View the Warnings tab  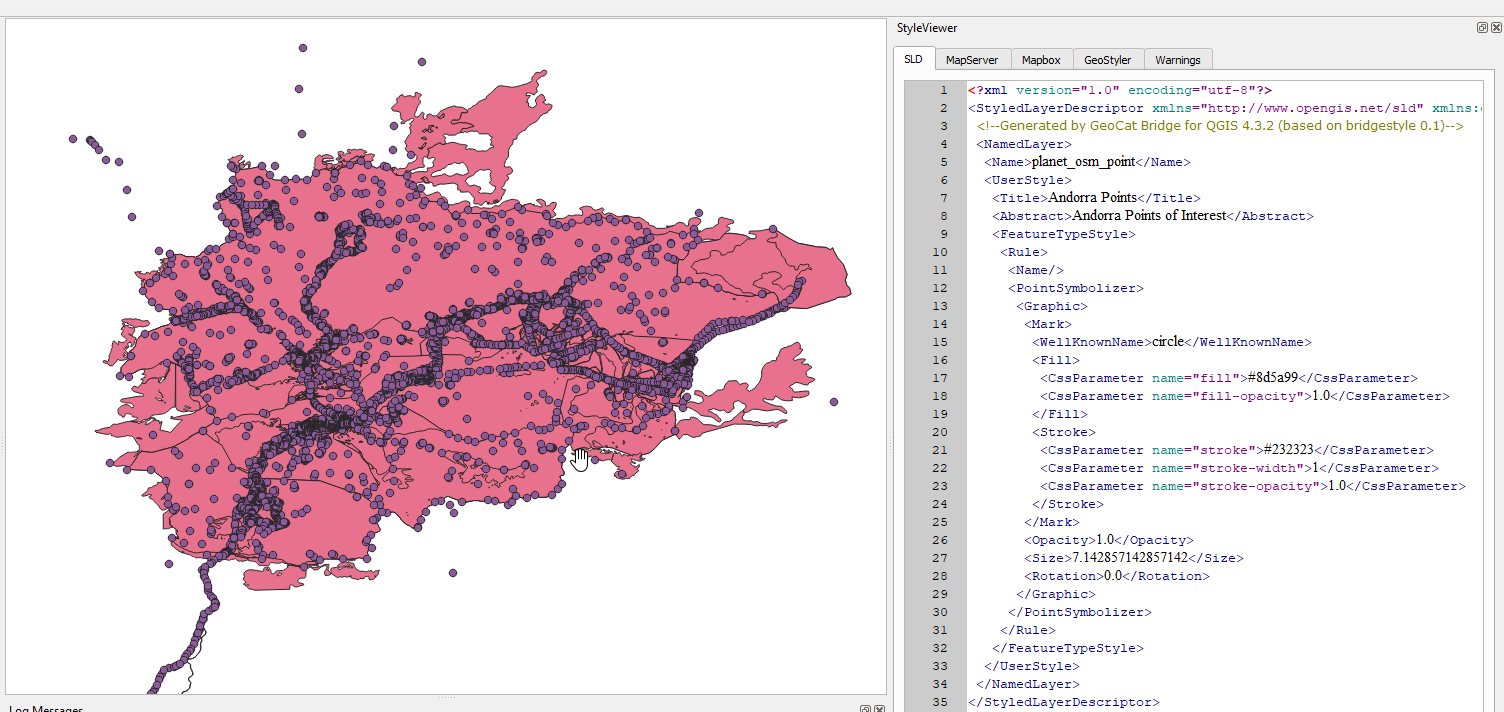tap(1177, 60)
